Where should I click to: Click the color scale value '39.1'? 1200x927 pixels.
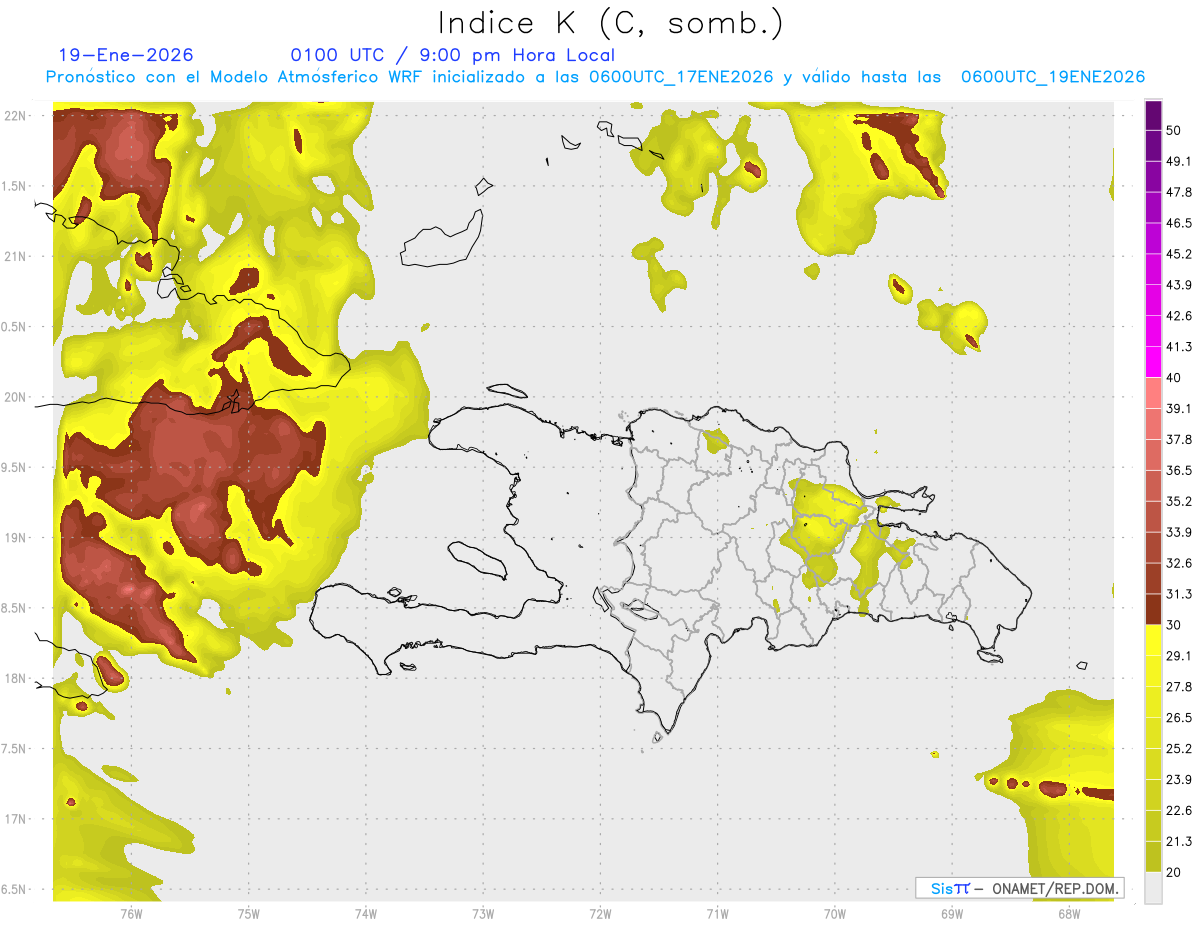click(1179, 409)
